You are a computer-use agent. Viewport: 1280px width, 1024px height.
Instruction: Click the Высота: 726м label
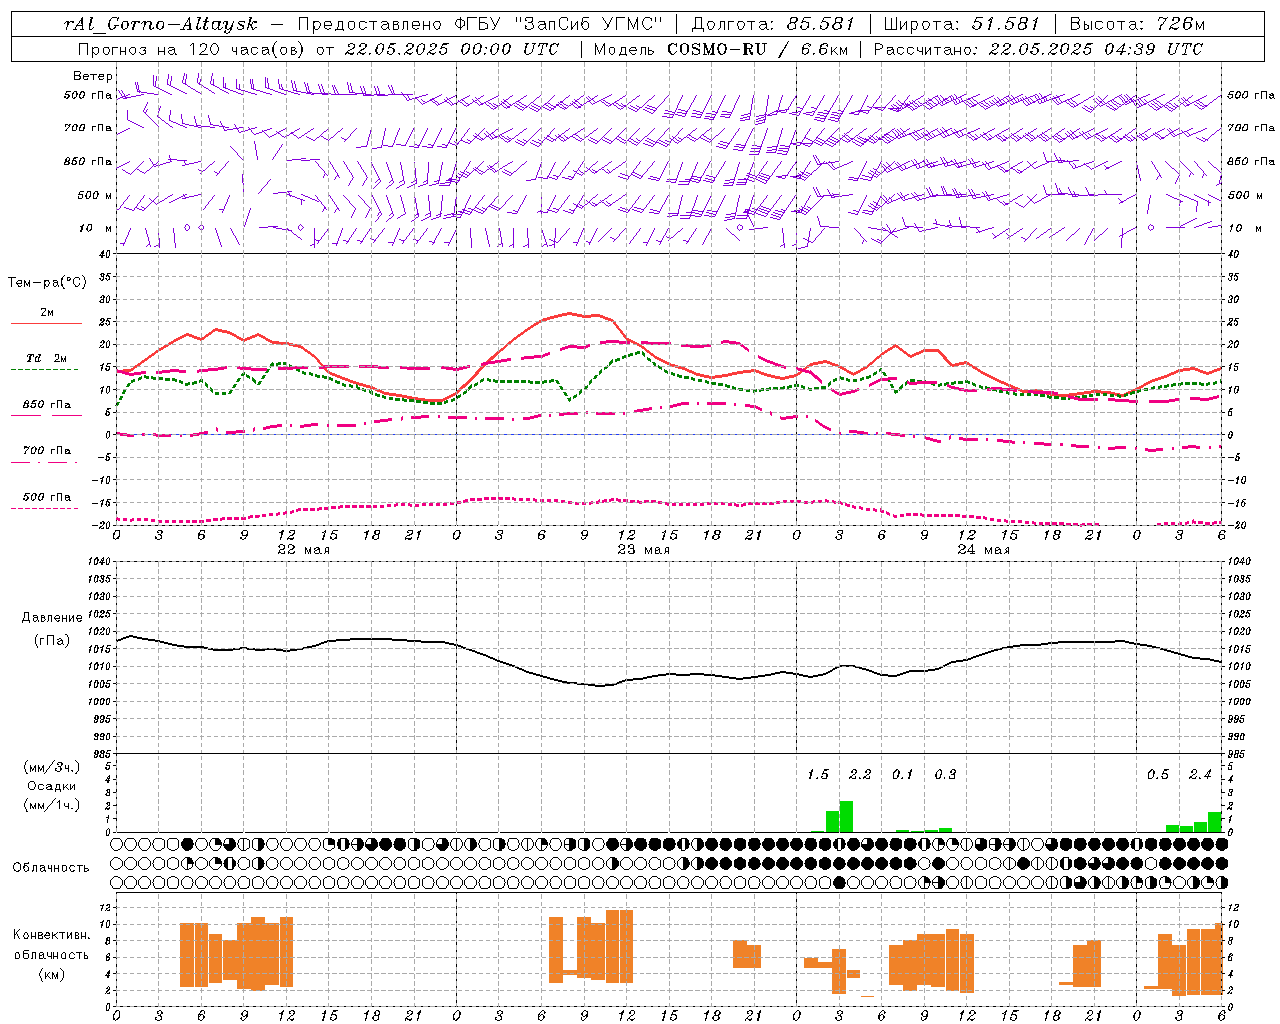pyautogui.click(x=1137, y=24)
